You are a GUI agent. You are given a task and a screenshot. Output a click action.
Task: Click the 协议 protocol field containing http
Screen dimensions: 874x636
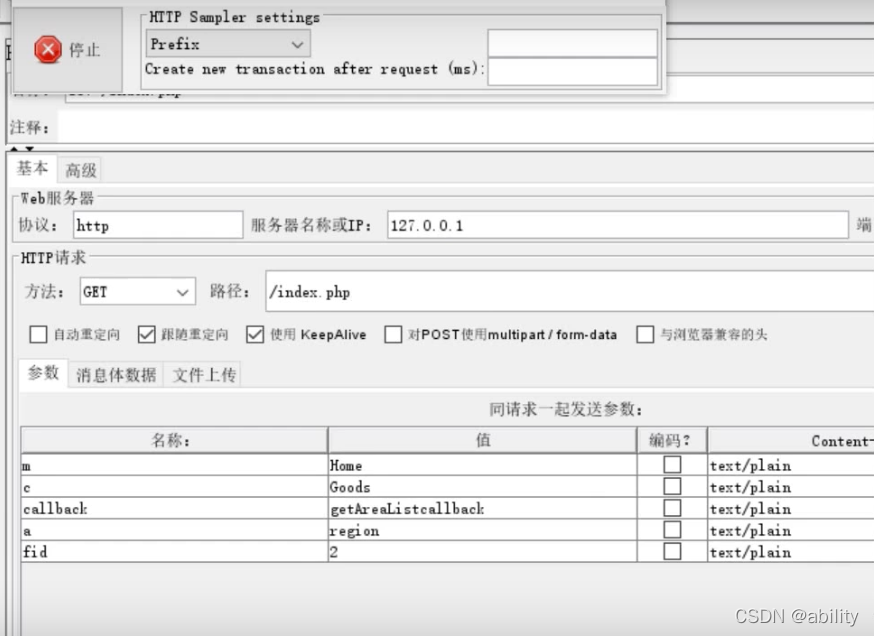click(158, 225)
